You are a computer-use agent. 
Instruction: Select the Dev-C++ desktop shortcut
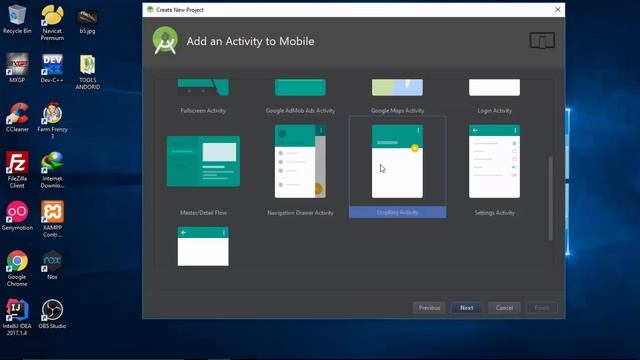pyautogui.click(x=52, y=68)
